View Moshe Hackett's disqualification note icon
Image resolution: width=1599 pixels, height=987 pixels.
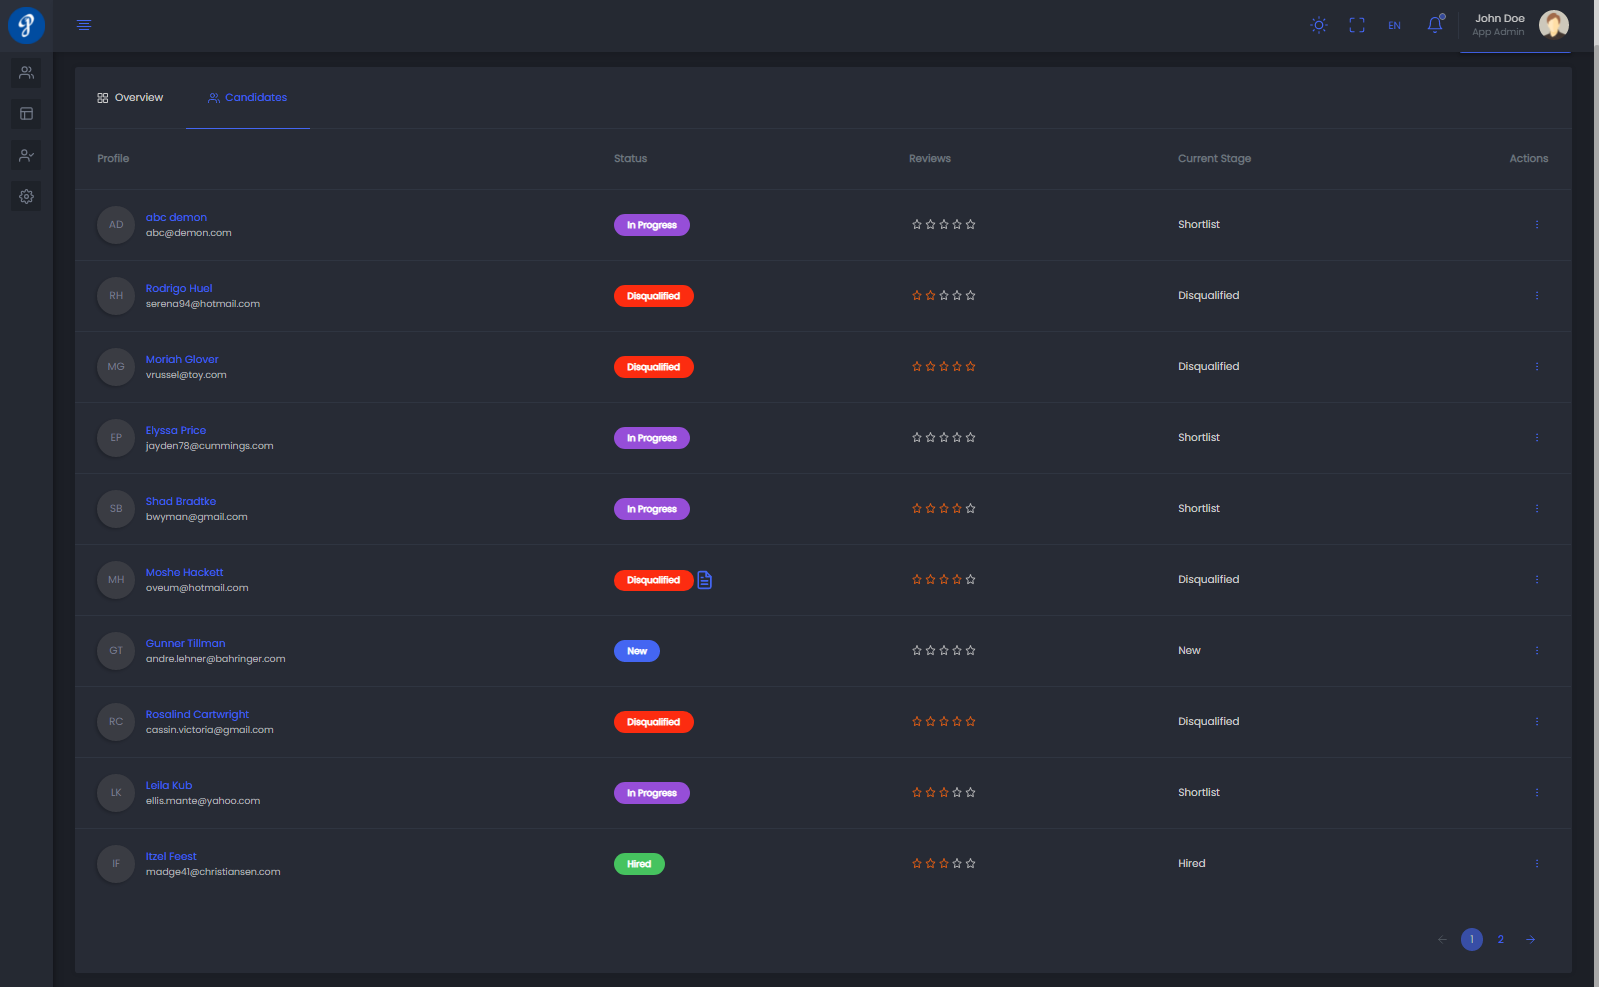click(x=705, y=580)
